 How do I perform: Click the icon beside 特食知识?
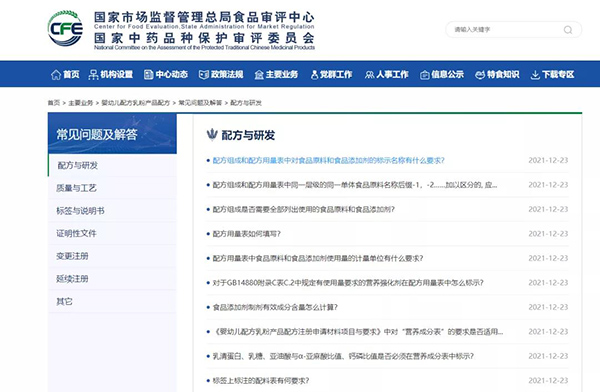(x=480, y=75)
